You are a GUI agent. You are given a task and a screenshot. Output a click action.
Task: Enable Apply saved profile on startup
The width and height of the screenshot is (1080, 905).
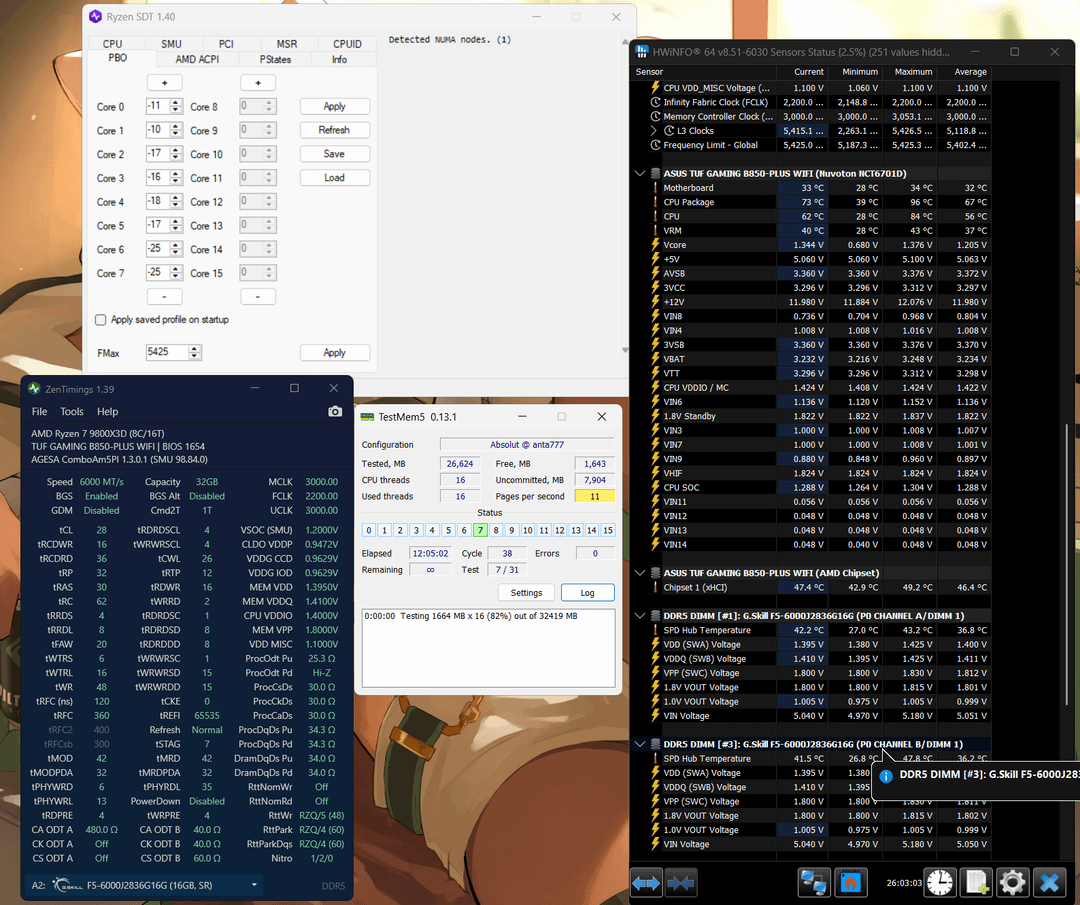101,320
